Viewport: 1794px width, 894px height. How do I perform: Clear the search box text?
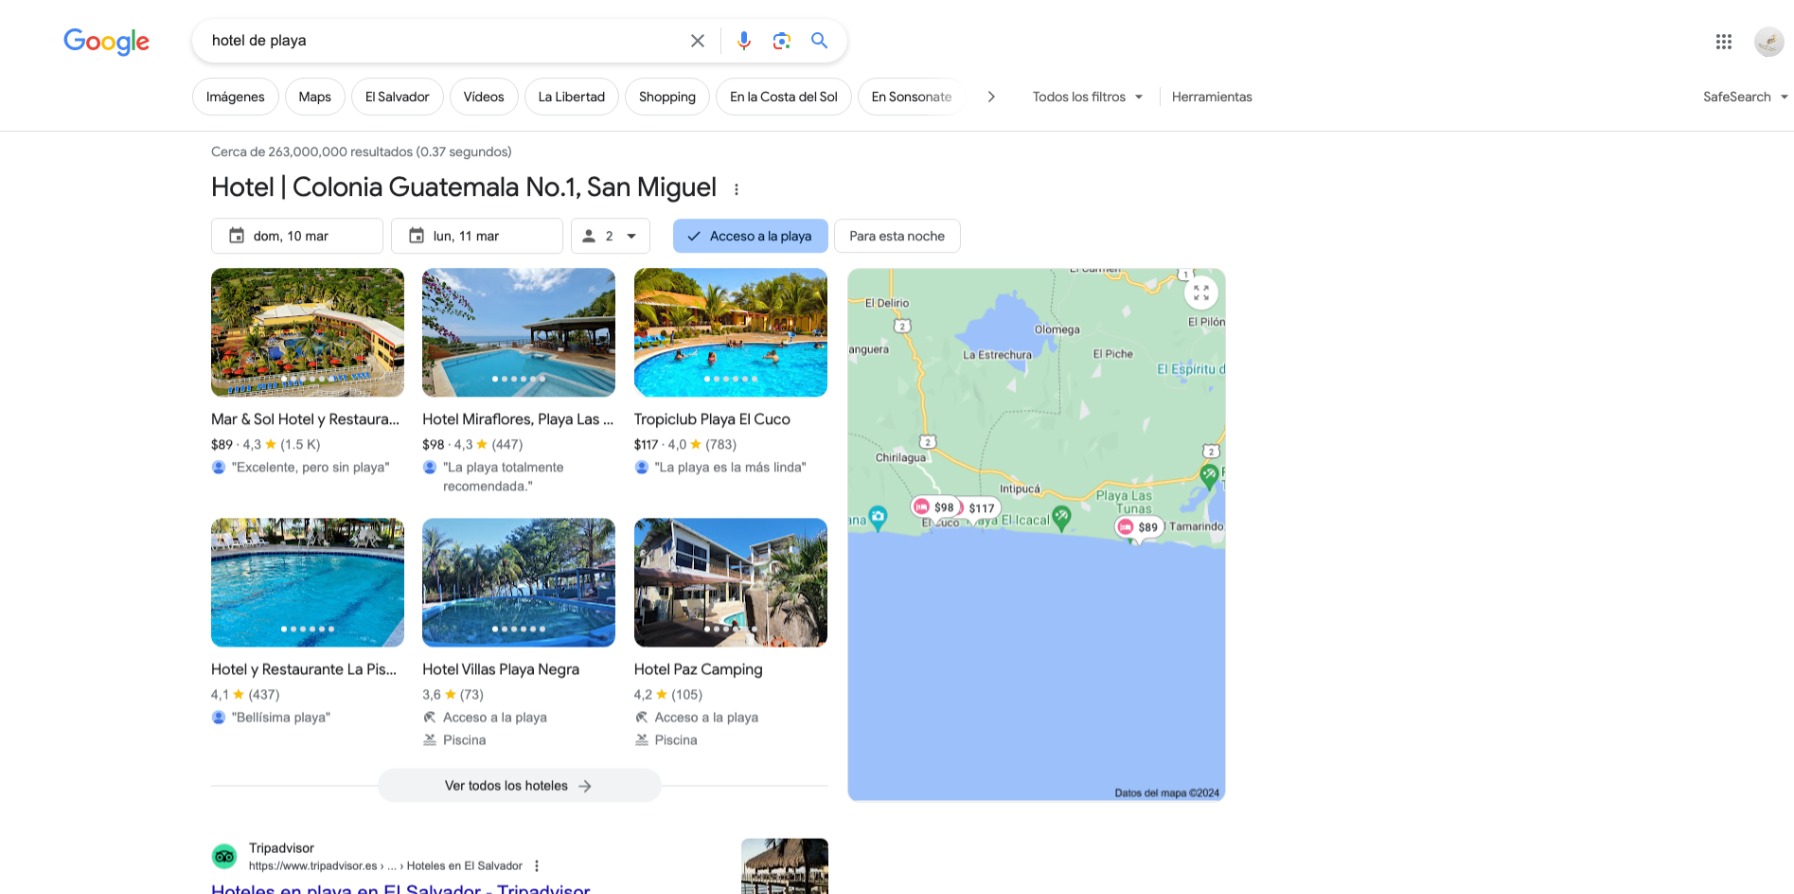tap(697, 41)
